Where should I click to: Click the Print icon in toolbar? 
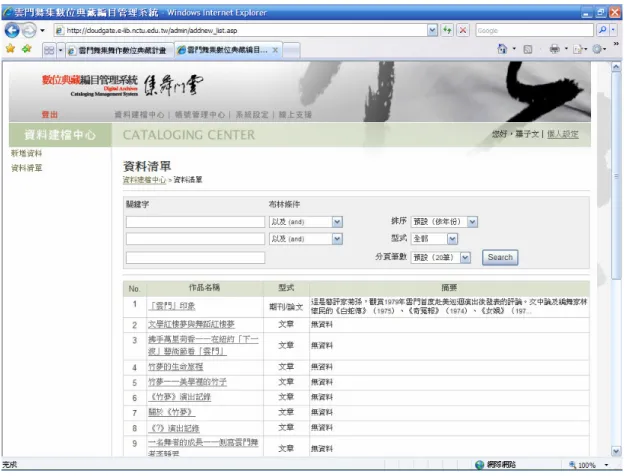pyautogui.click(x=554, y=49)
